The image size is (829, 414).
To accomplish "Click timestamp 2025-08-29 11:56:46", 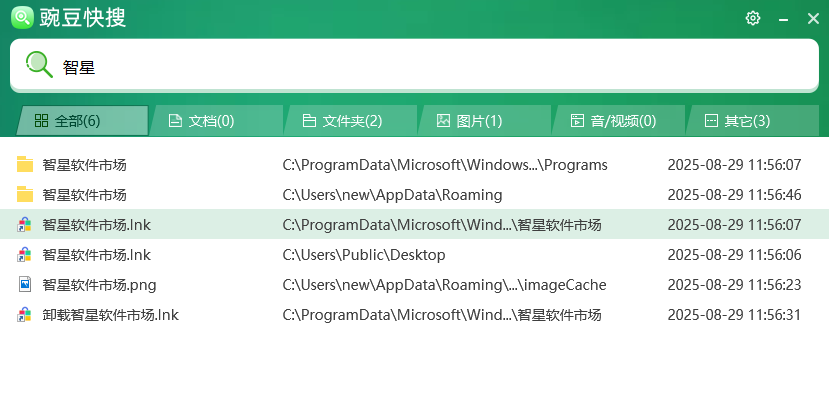I will point(734,195).
